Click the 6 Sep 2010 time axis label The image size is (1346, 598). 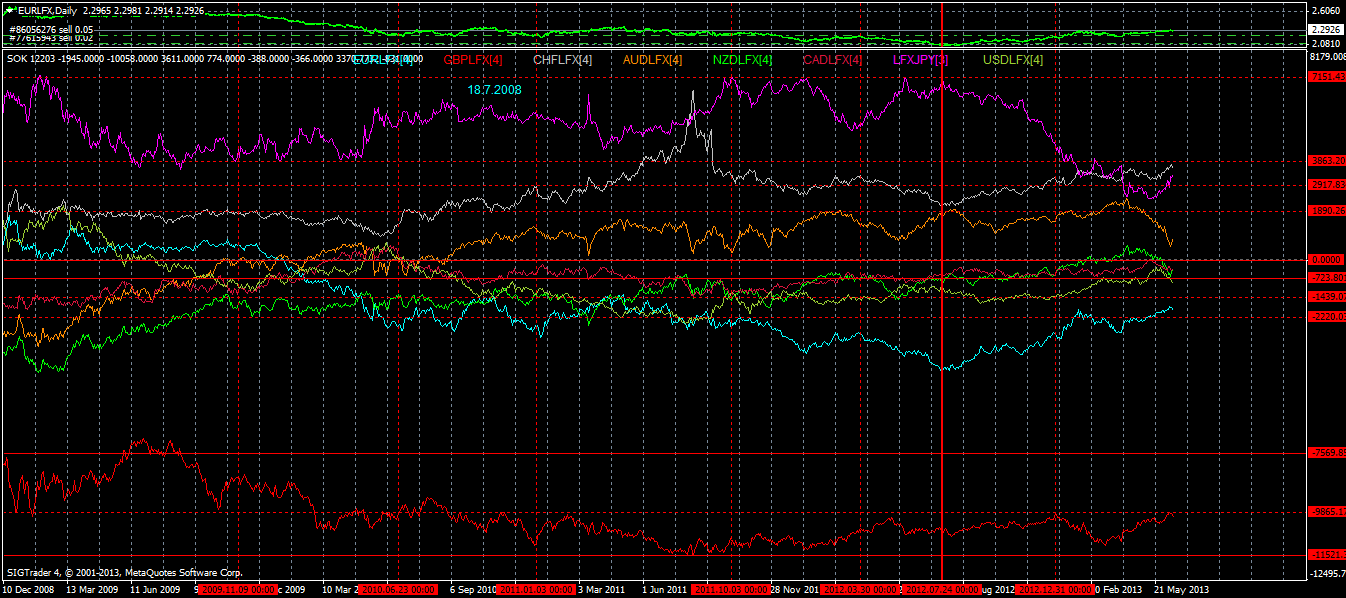[x=473, y=590]
